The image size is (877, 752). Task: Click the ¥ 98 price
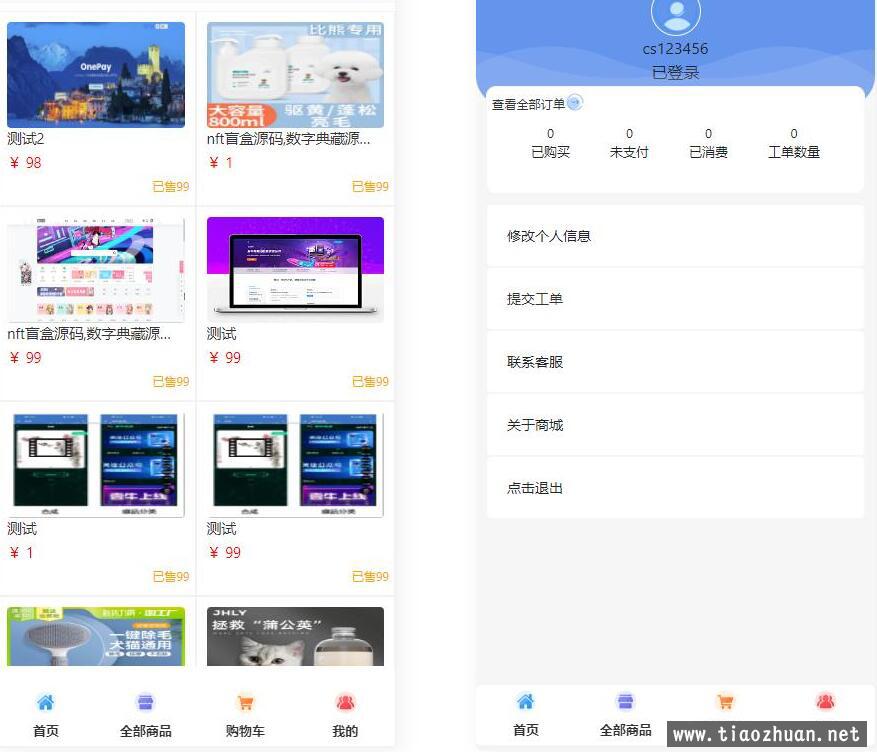[x=26, y=163]
